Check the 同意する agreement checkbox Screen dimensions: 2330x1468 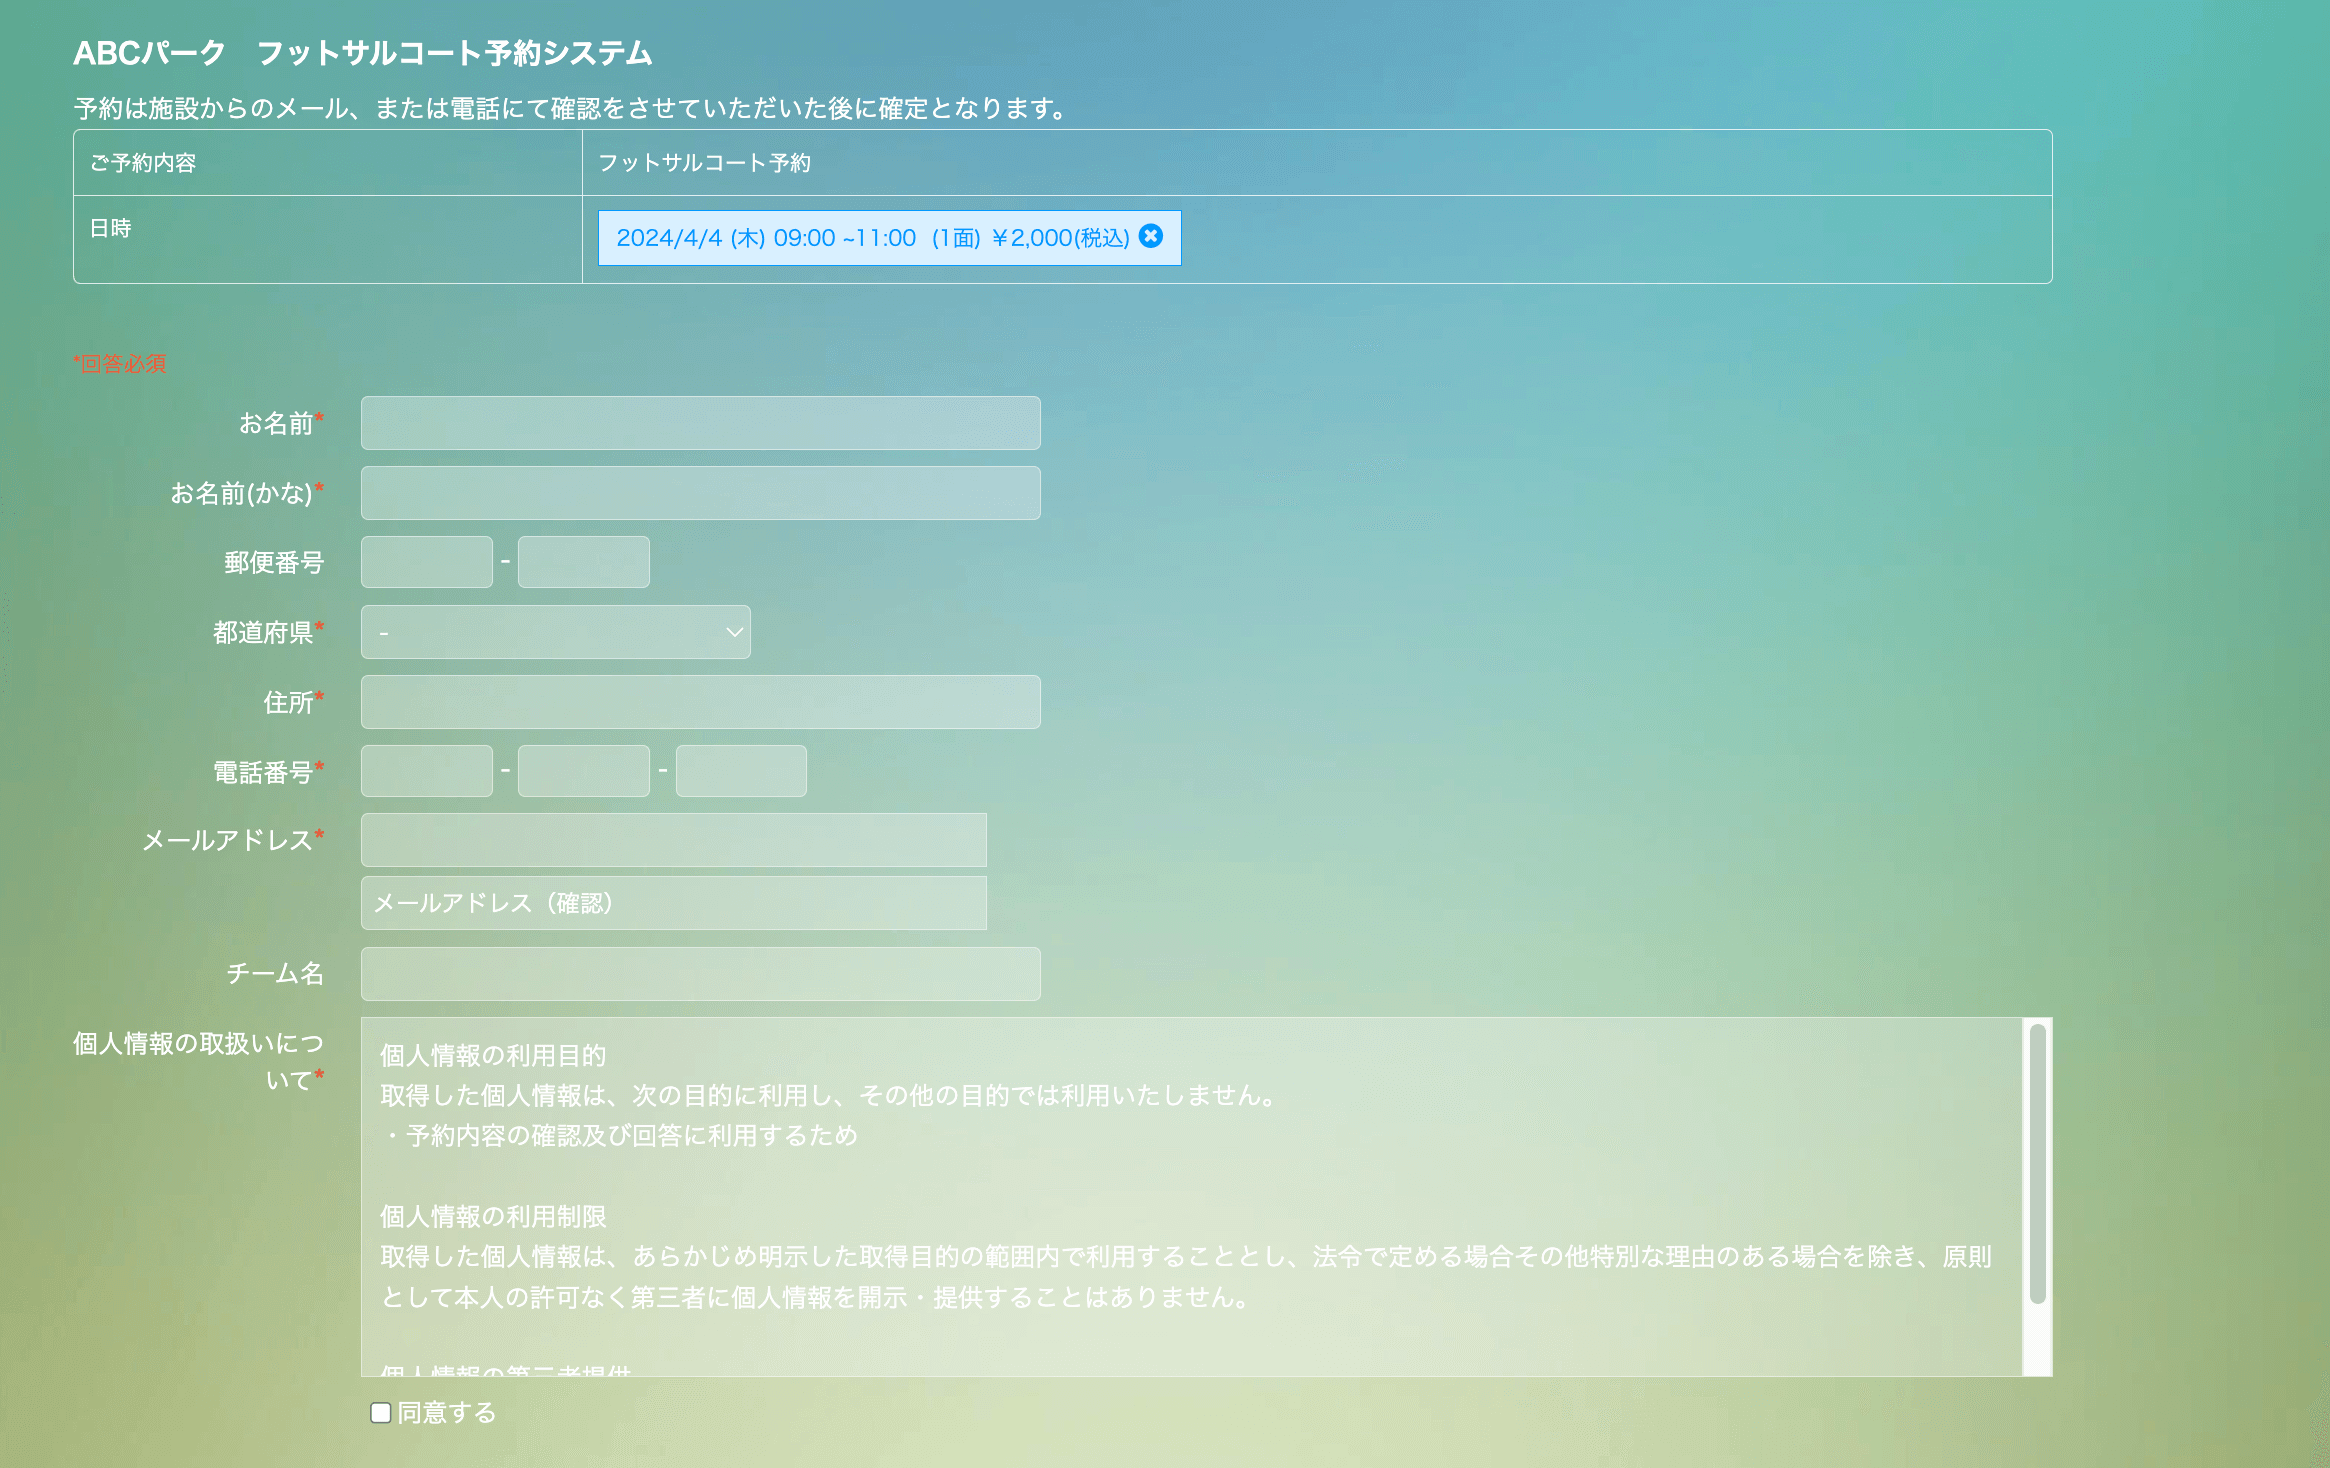381,1412
